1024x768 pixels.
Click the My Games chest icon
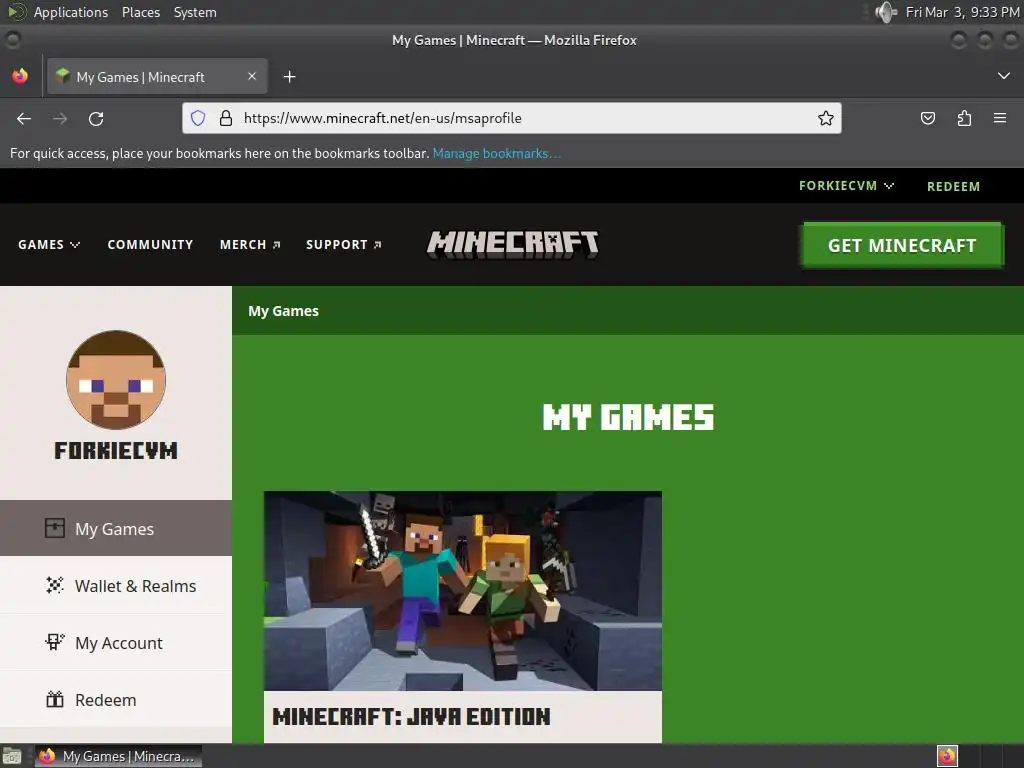coord(55,528)
